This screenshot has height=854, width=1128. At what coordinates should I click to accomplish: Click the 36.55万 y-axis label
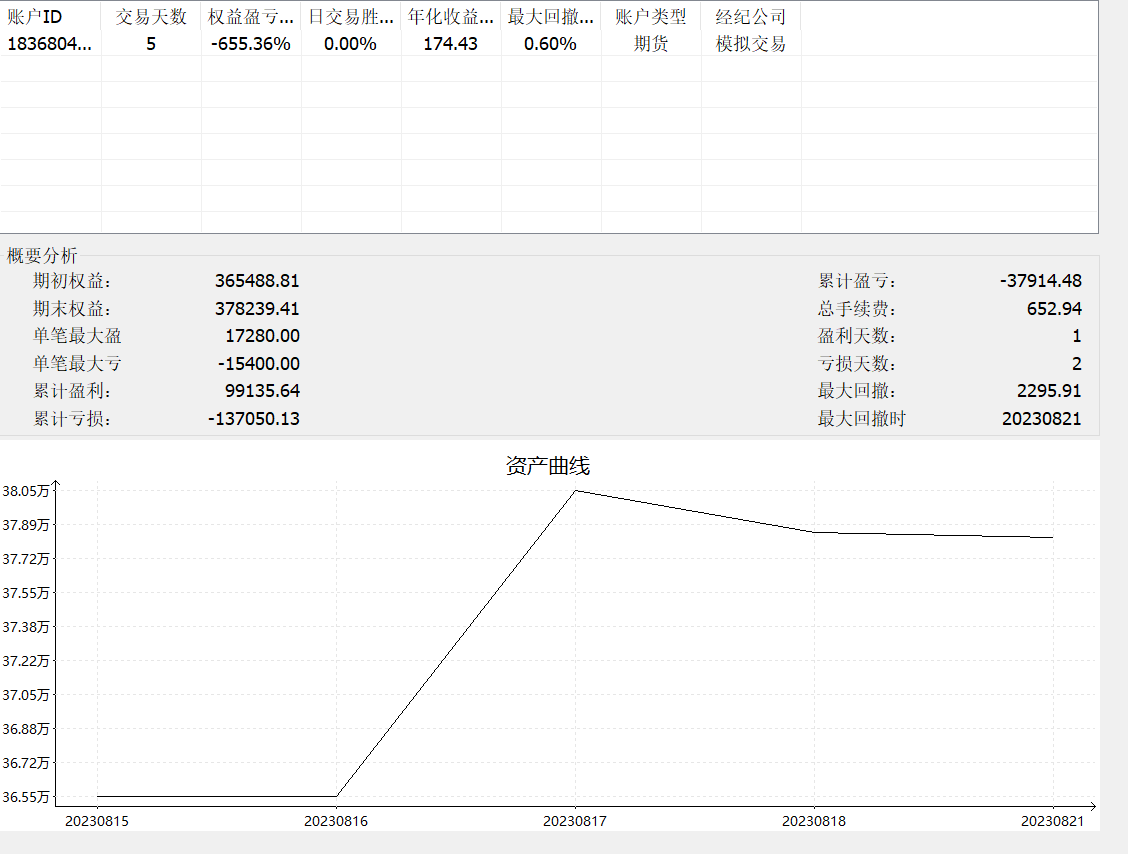click(x=26, y=796)
